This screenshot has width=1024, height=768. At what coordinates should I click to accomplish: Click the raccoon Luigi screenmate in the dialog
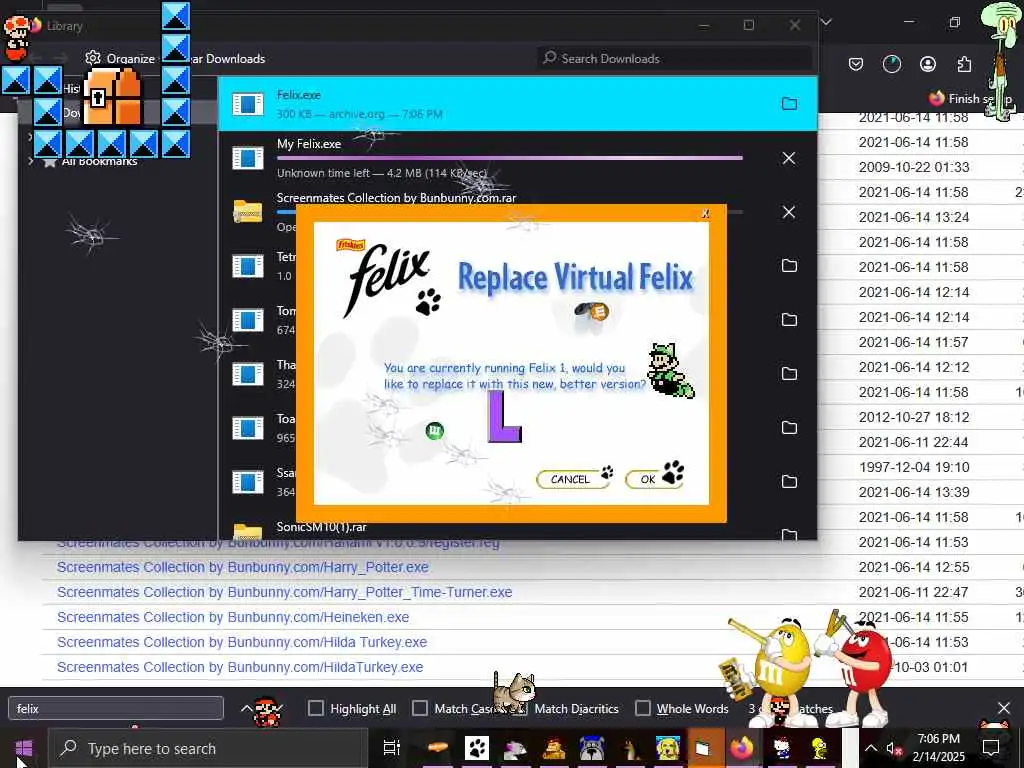point(670,370)
